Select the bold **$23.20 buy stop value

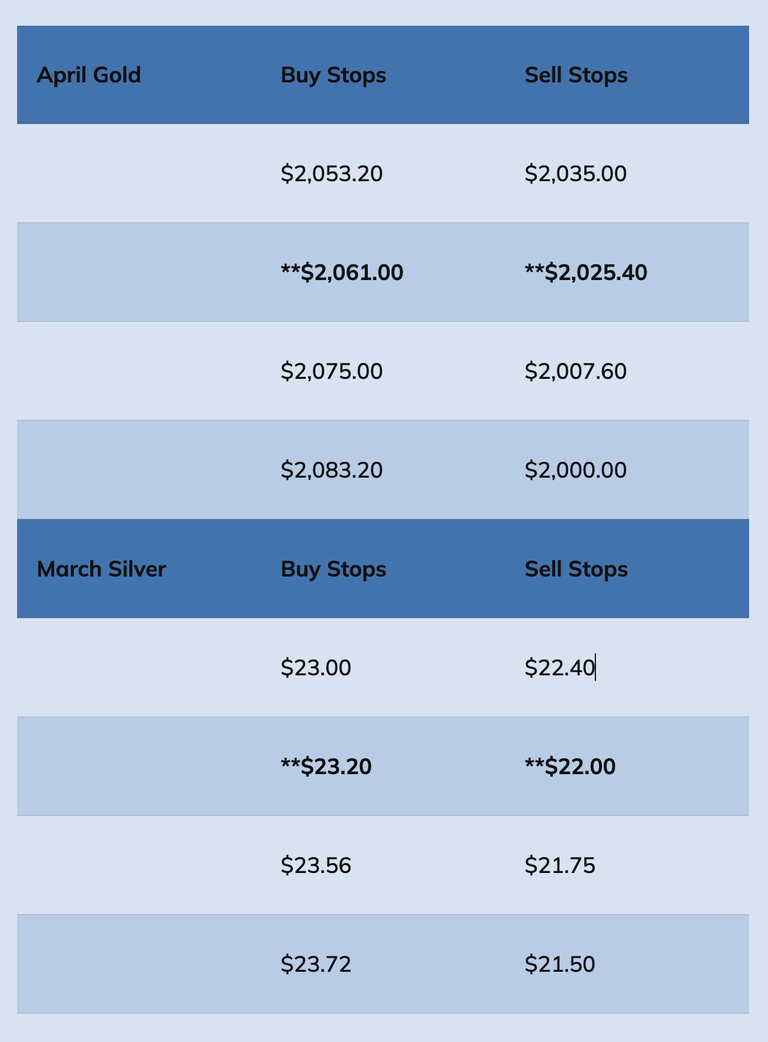click(x=326, y=767)
